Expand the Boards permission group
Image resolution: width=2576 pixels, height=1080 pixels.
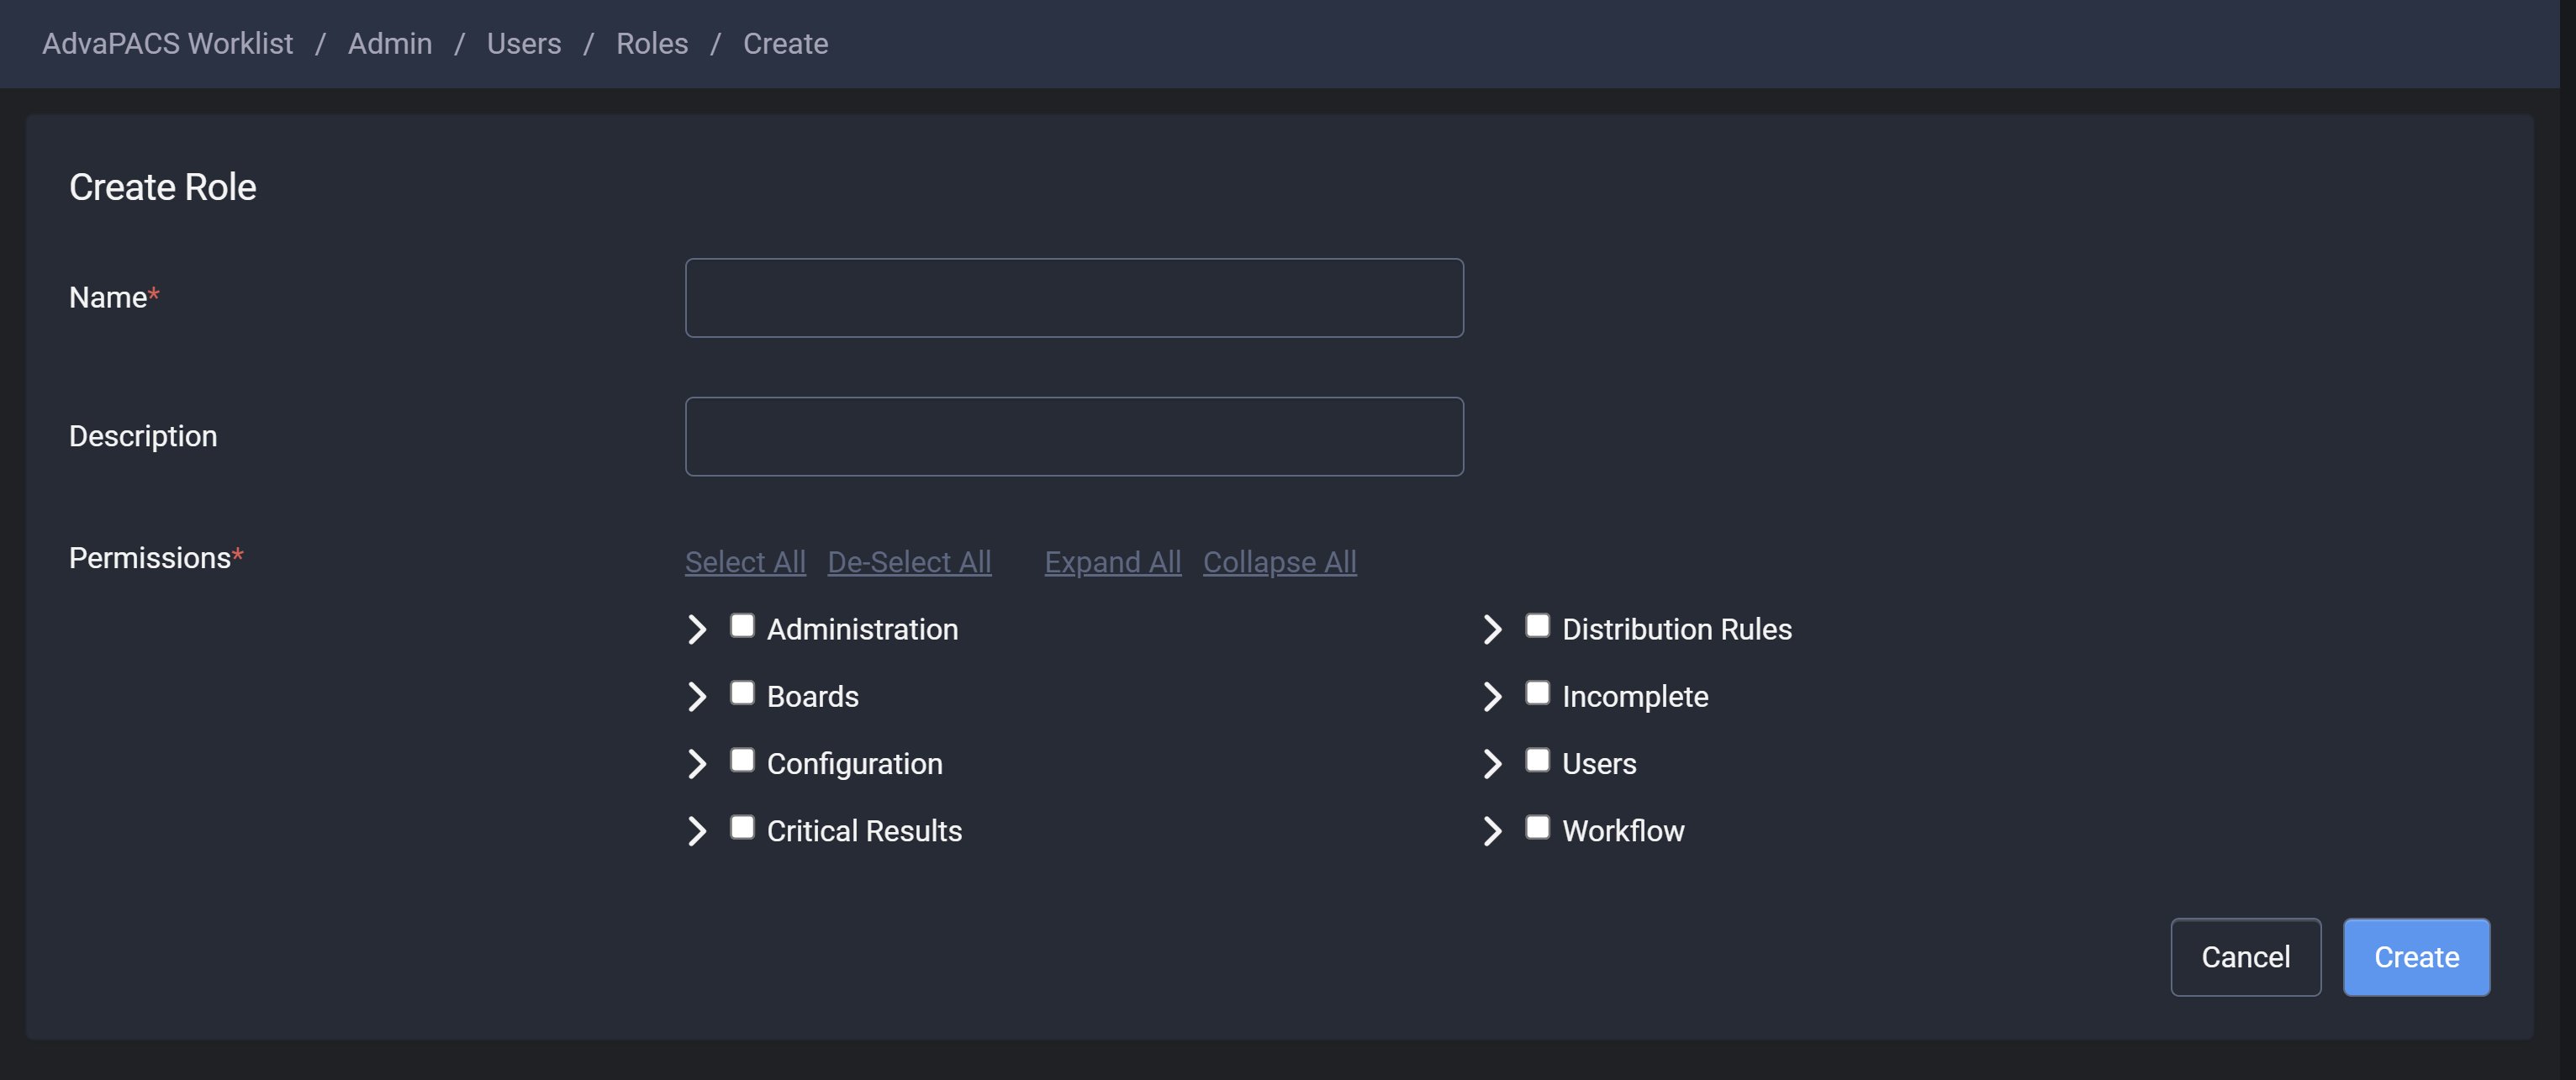click(x=697, y=696)
